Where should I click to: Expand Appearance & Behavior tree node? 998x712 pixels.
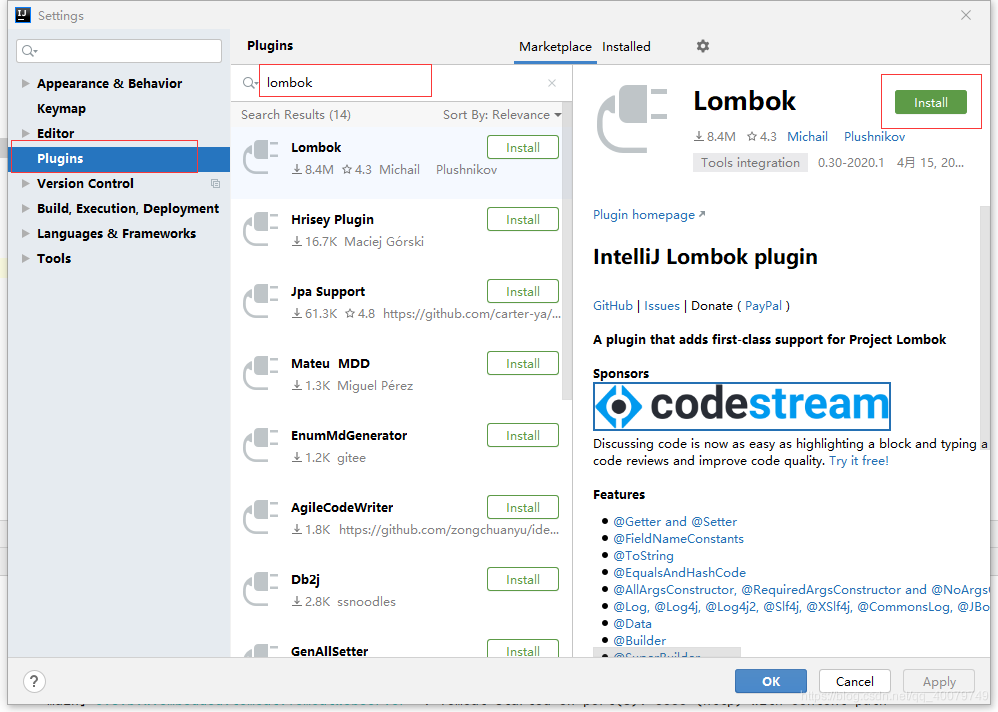pos(25,83)
